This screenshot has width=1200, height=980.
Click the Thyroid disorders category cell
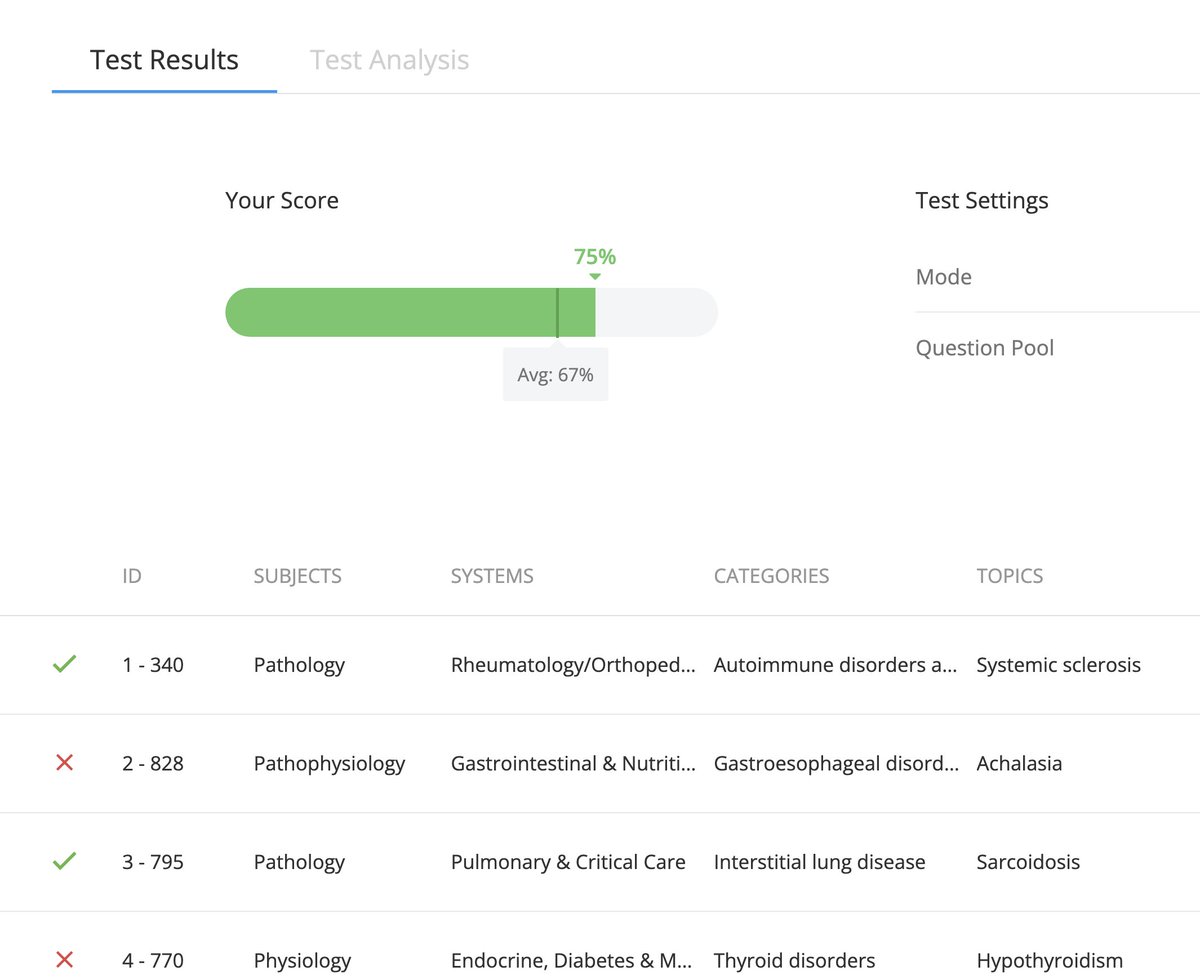pos(794,961)
